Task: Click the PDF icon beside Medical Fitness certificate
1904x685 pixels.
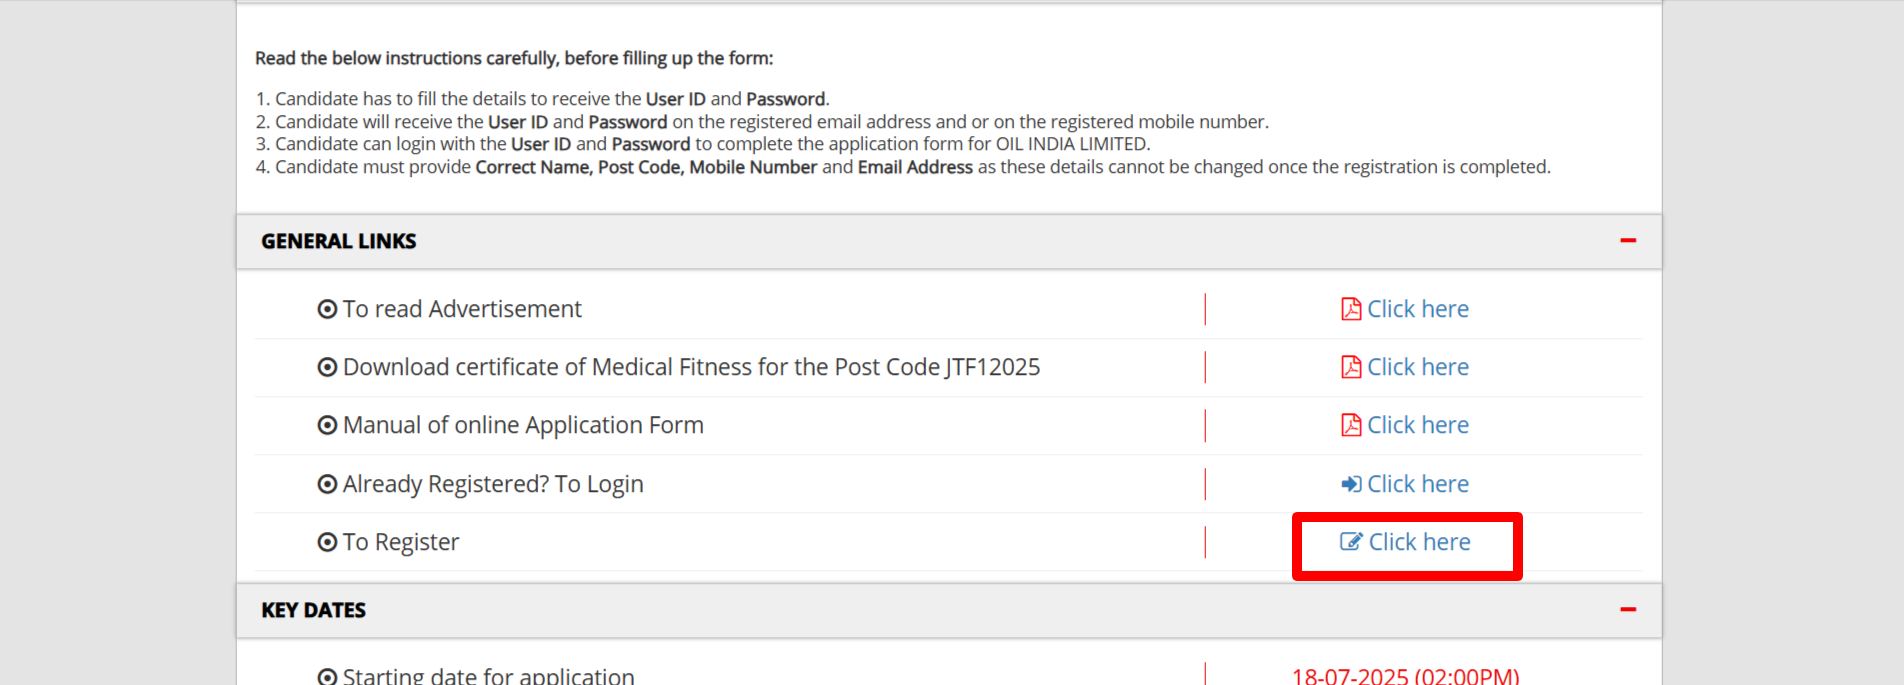Action: [x=1351, y=367]
